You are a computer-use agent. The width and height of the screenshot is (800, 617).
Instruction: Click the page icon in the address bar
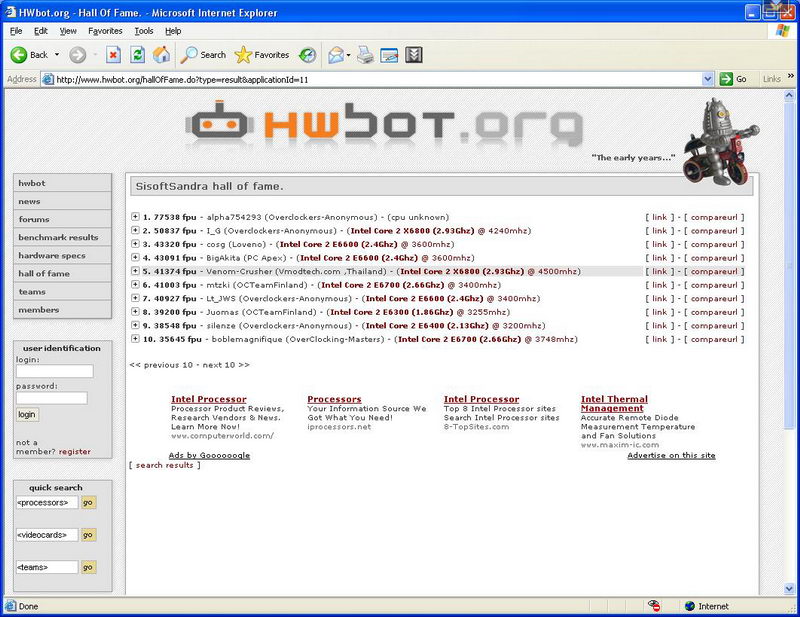[x=48, y=79]
